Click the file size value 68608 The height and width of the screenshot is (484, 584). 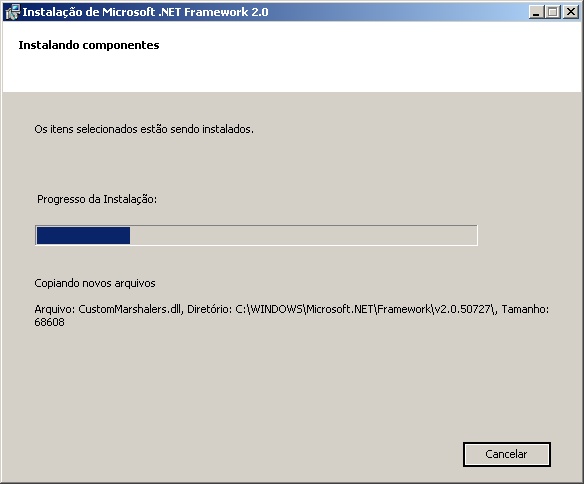[x=49, y=322]
